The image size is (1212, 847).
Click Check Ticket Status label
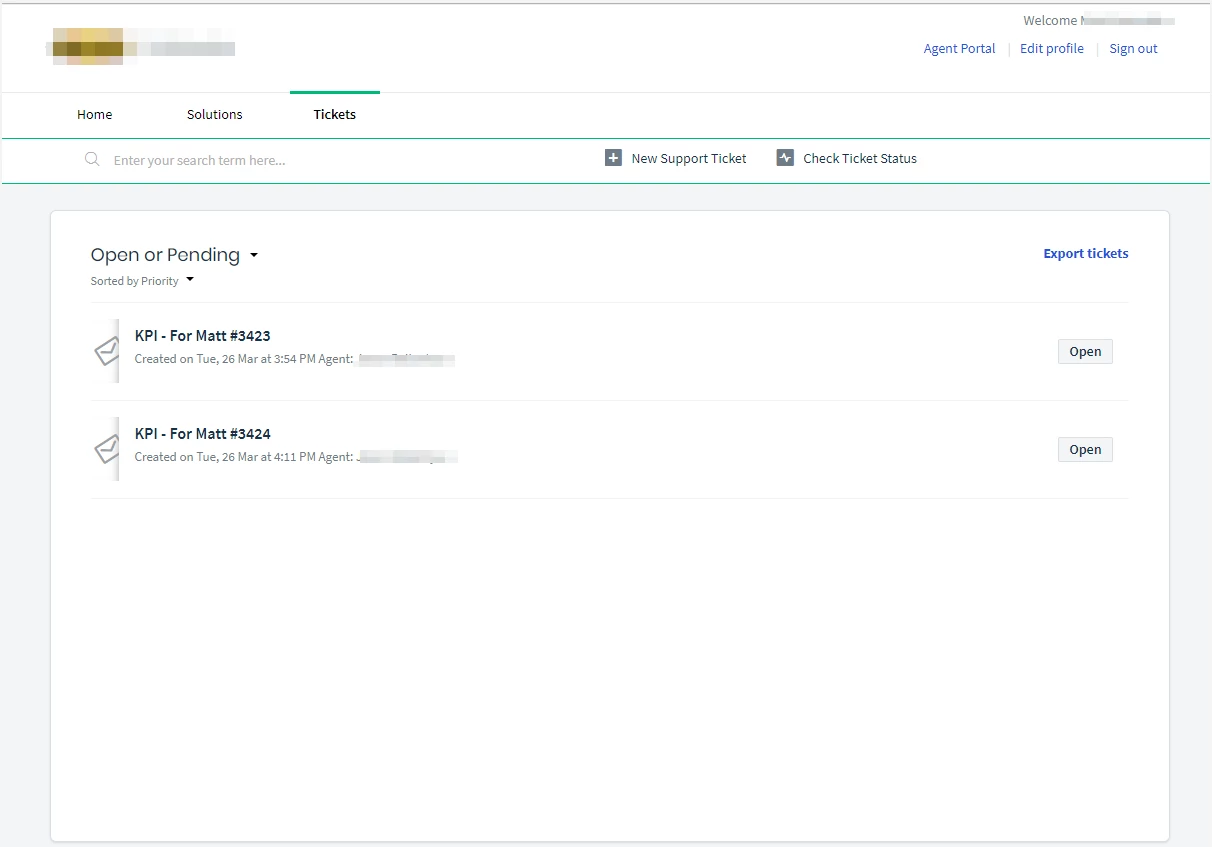tap(860, 158)
